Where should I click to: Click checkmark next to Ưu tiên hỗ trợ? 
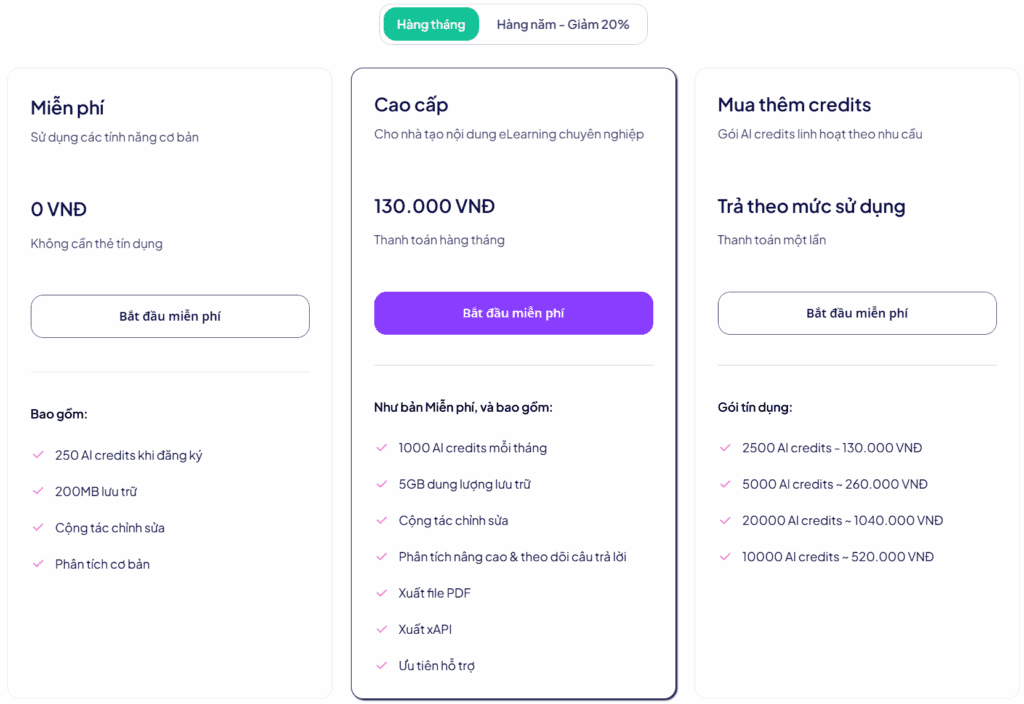coord(381,665)
